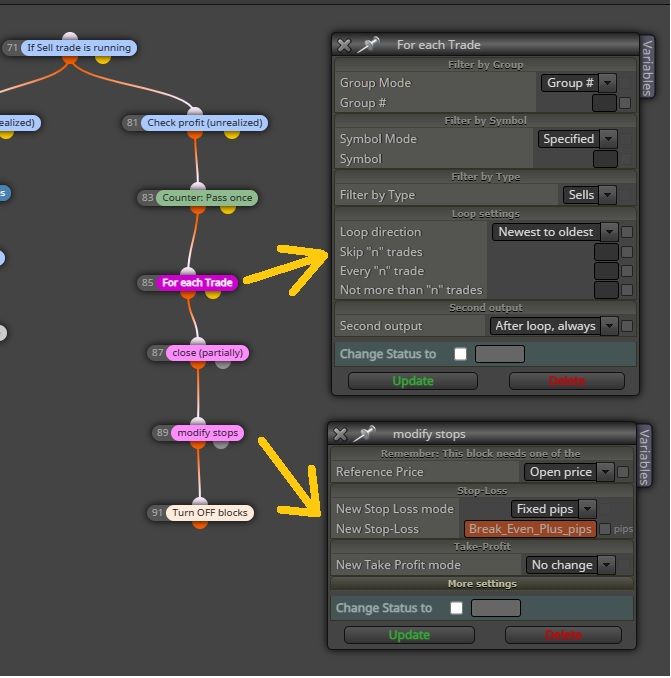Screen dimensions: 671x678
Task: Open the Group Mode dropdown
Action: [579, 83]
